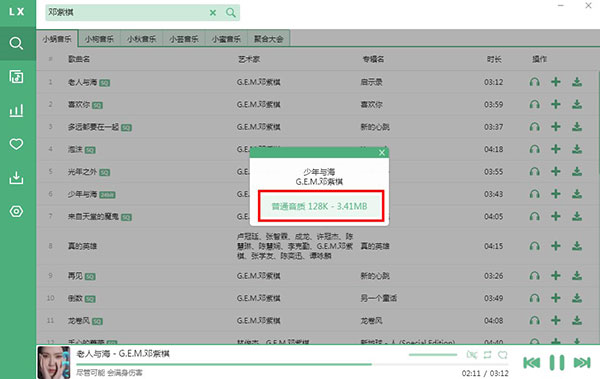
Task: Add current song to favorites in player bar
Action: [x=502, y=355]
